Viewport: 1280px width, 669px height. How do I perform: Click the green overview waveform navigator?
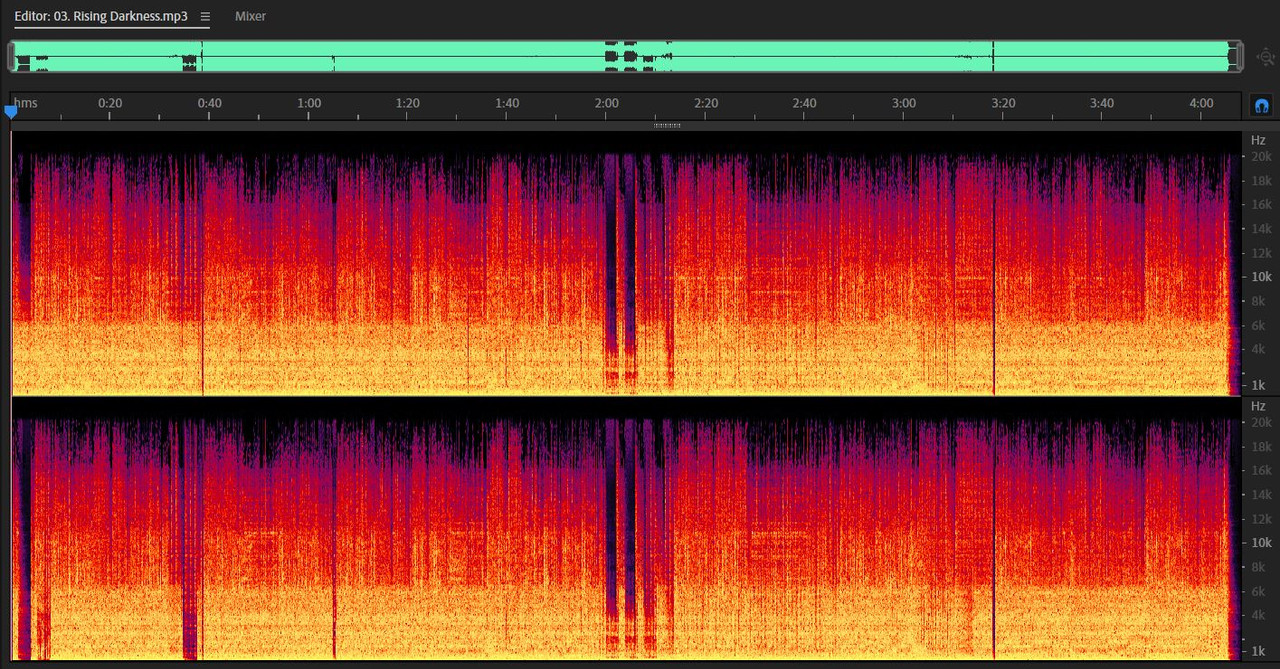pos(625,57)
